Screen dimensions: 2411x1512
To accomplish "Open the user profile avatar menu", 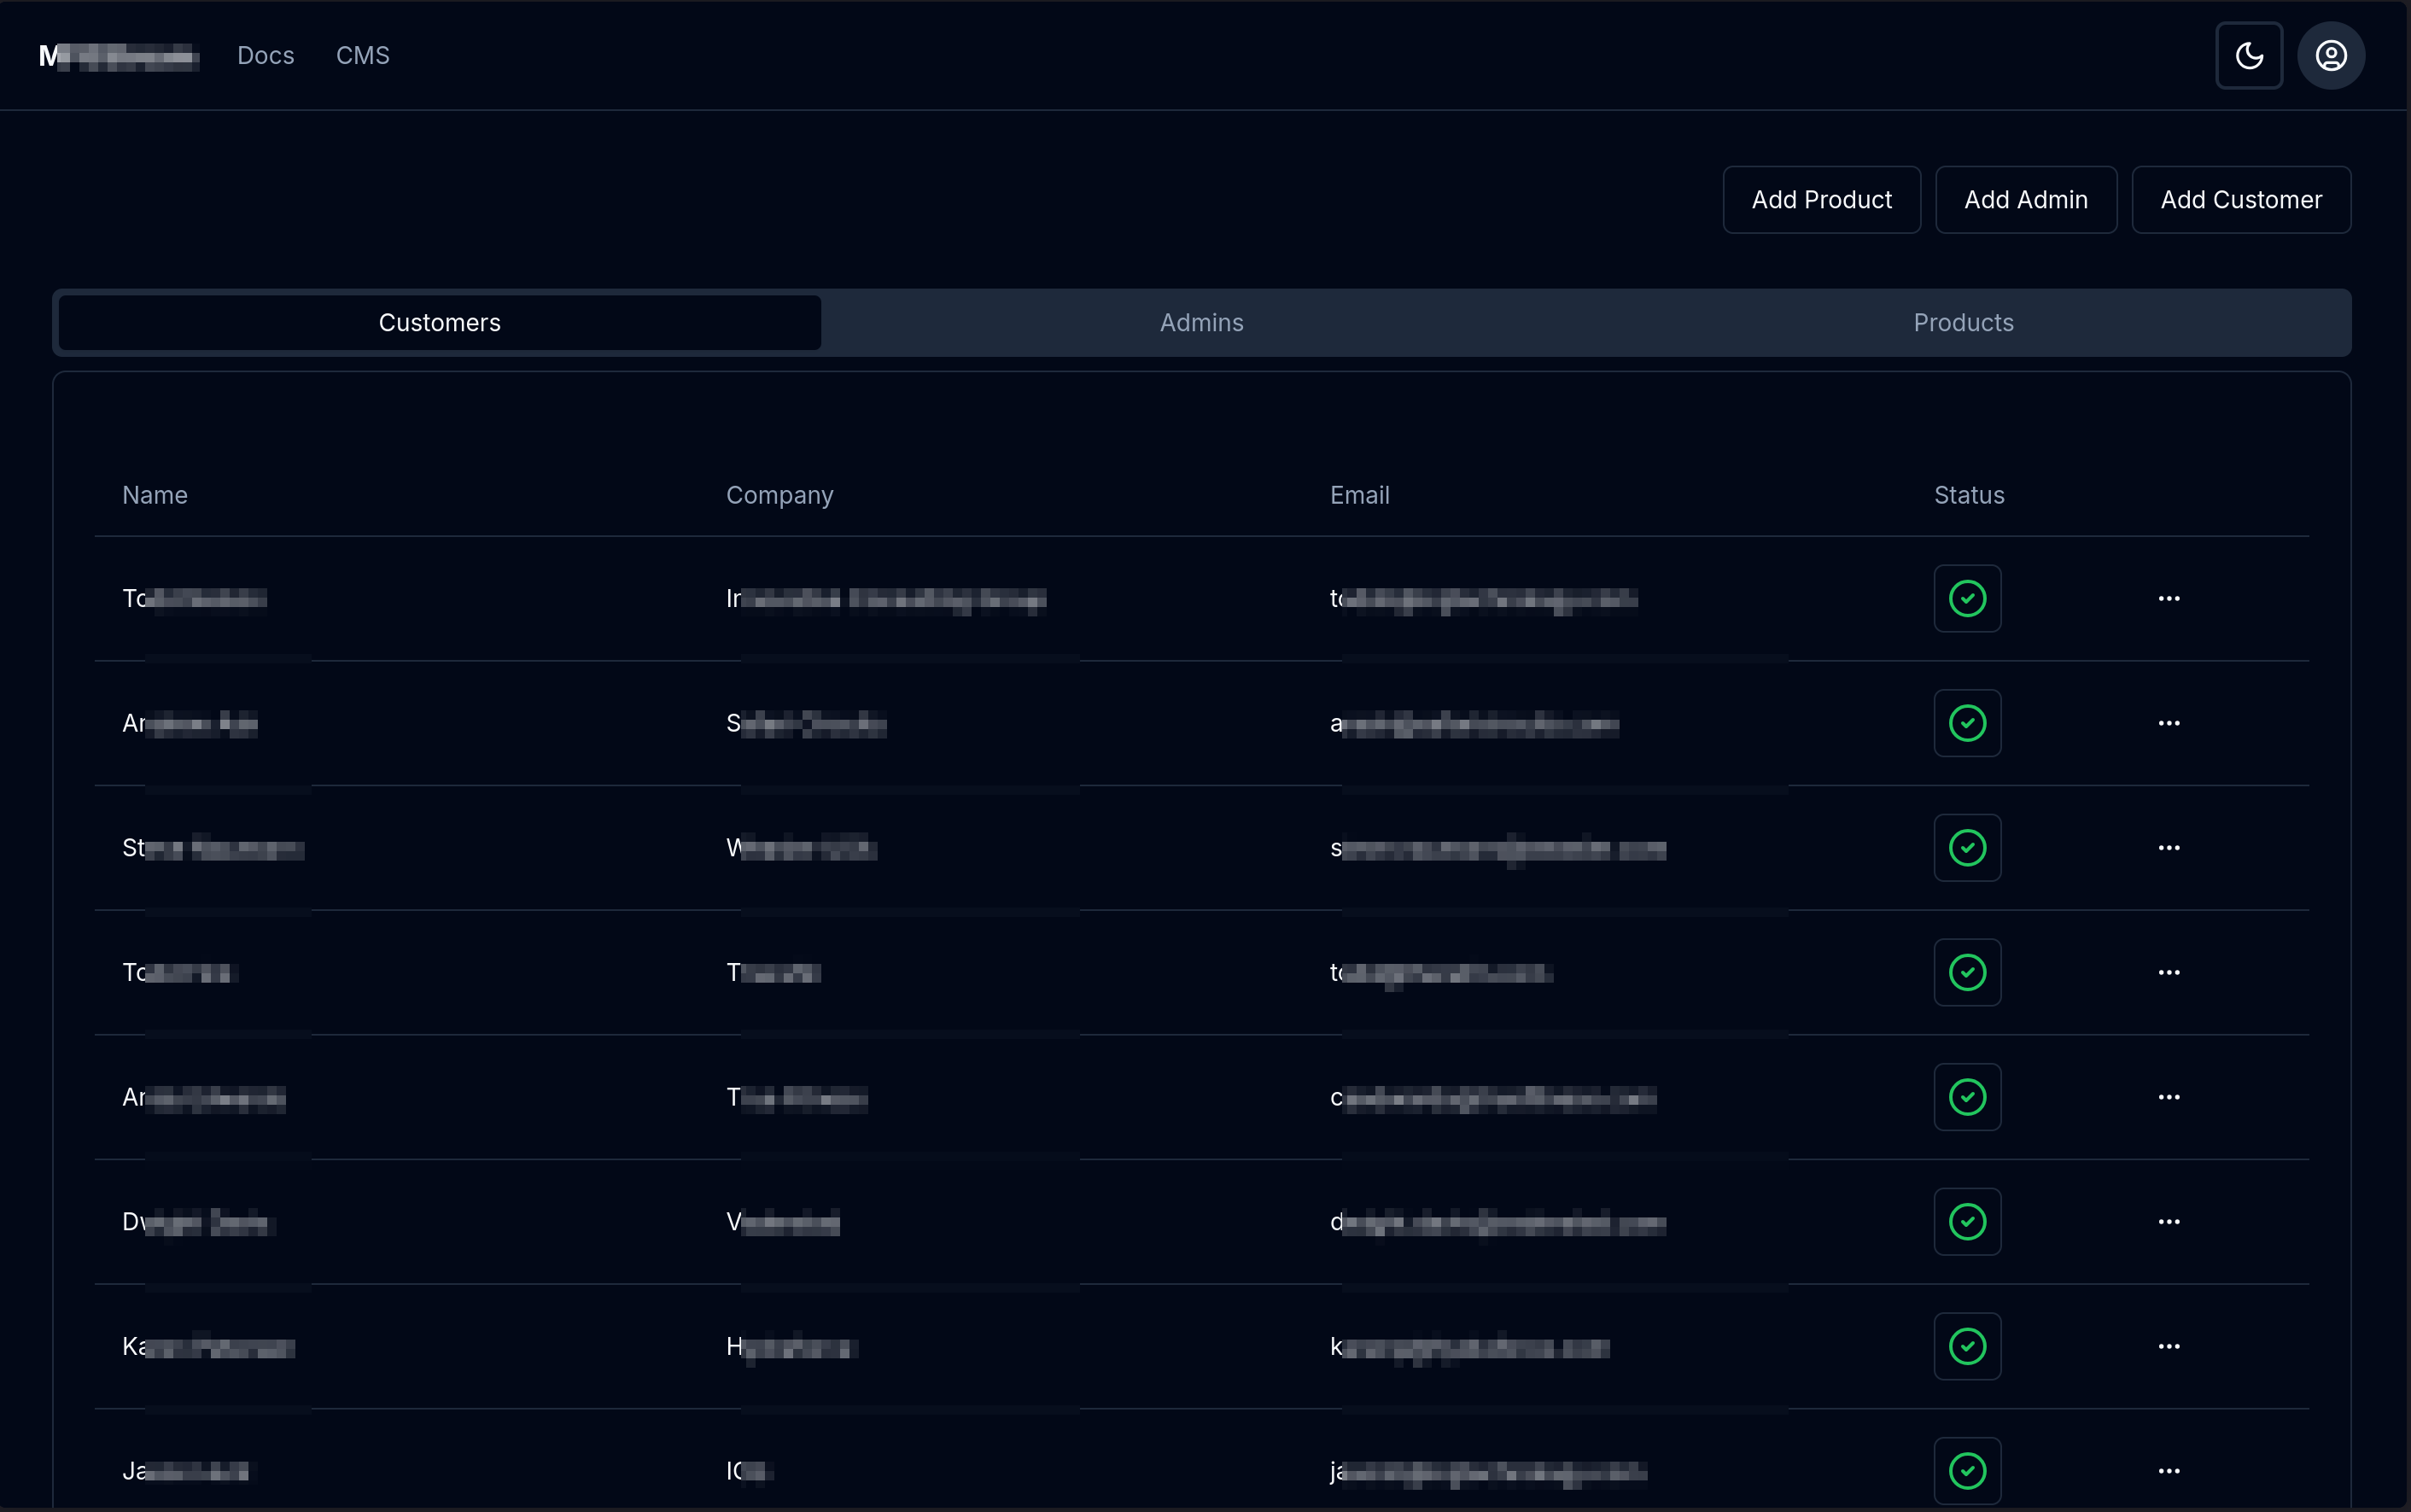I will [2331, 55].
